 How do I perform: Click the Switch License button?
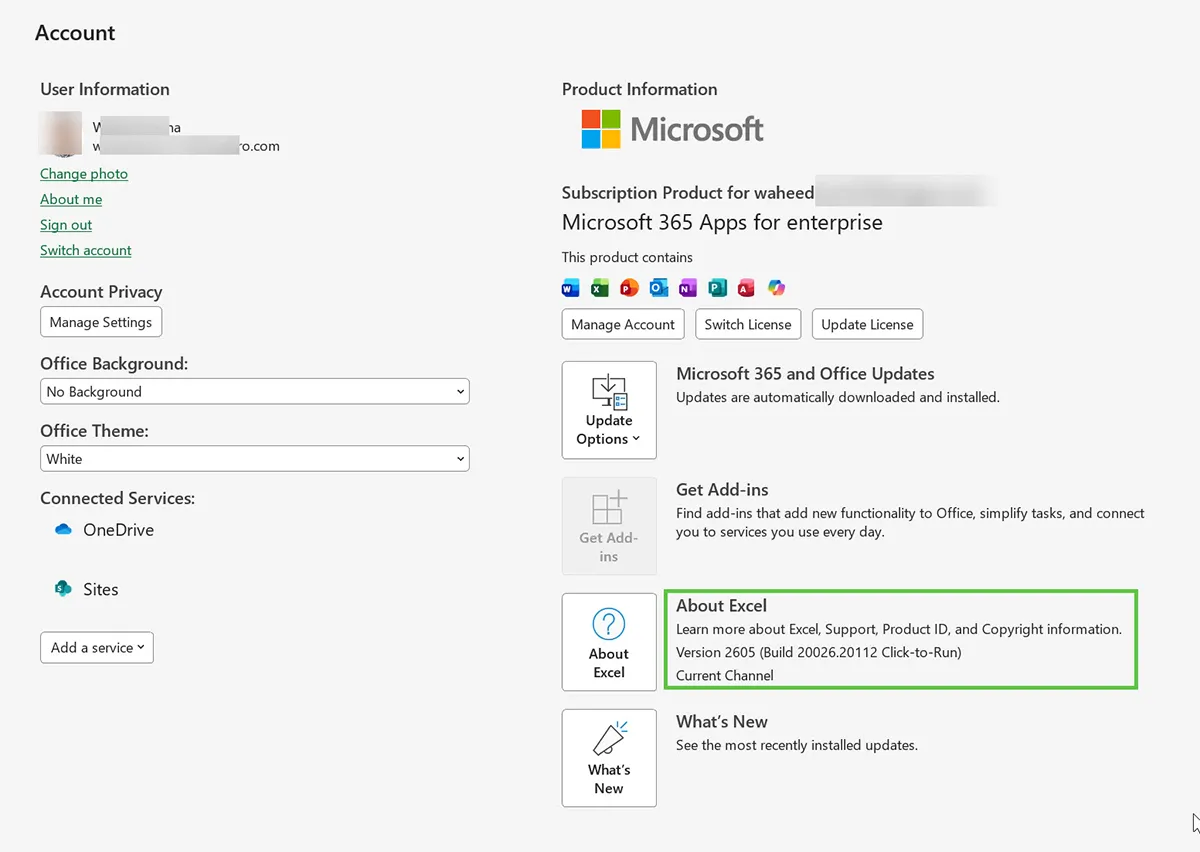click(x=748, y=324)
